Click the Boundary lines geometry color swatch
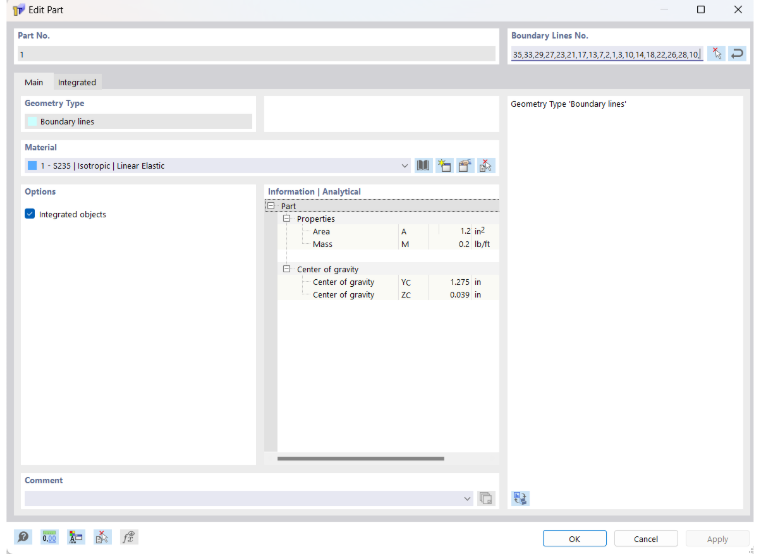Screen dimensions: 760x554 click(32, 121)
